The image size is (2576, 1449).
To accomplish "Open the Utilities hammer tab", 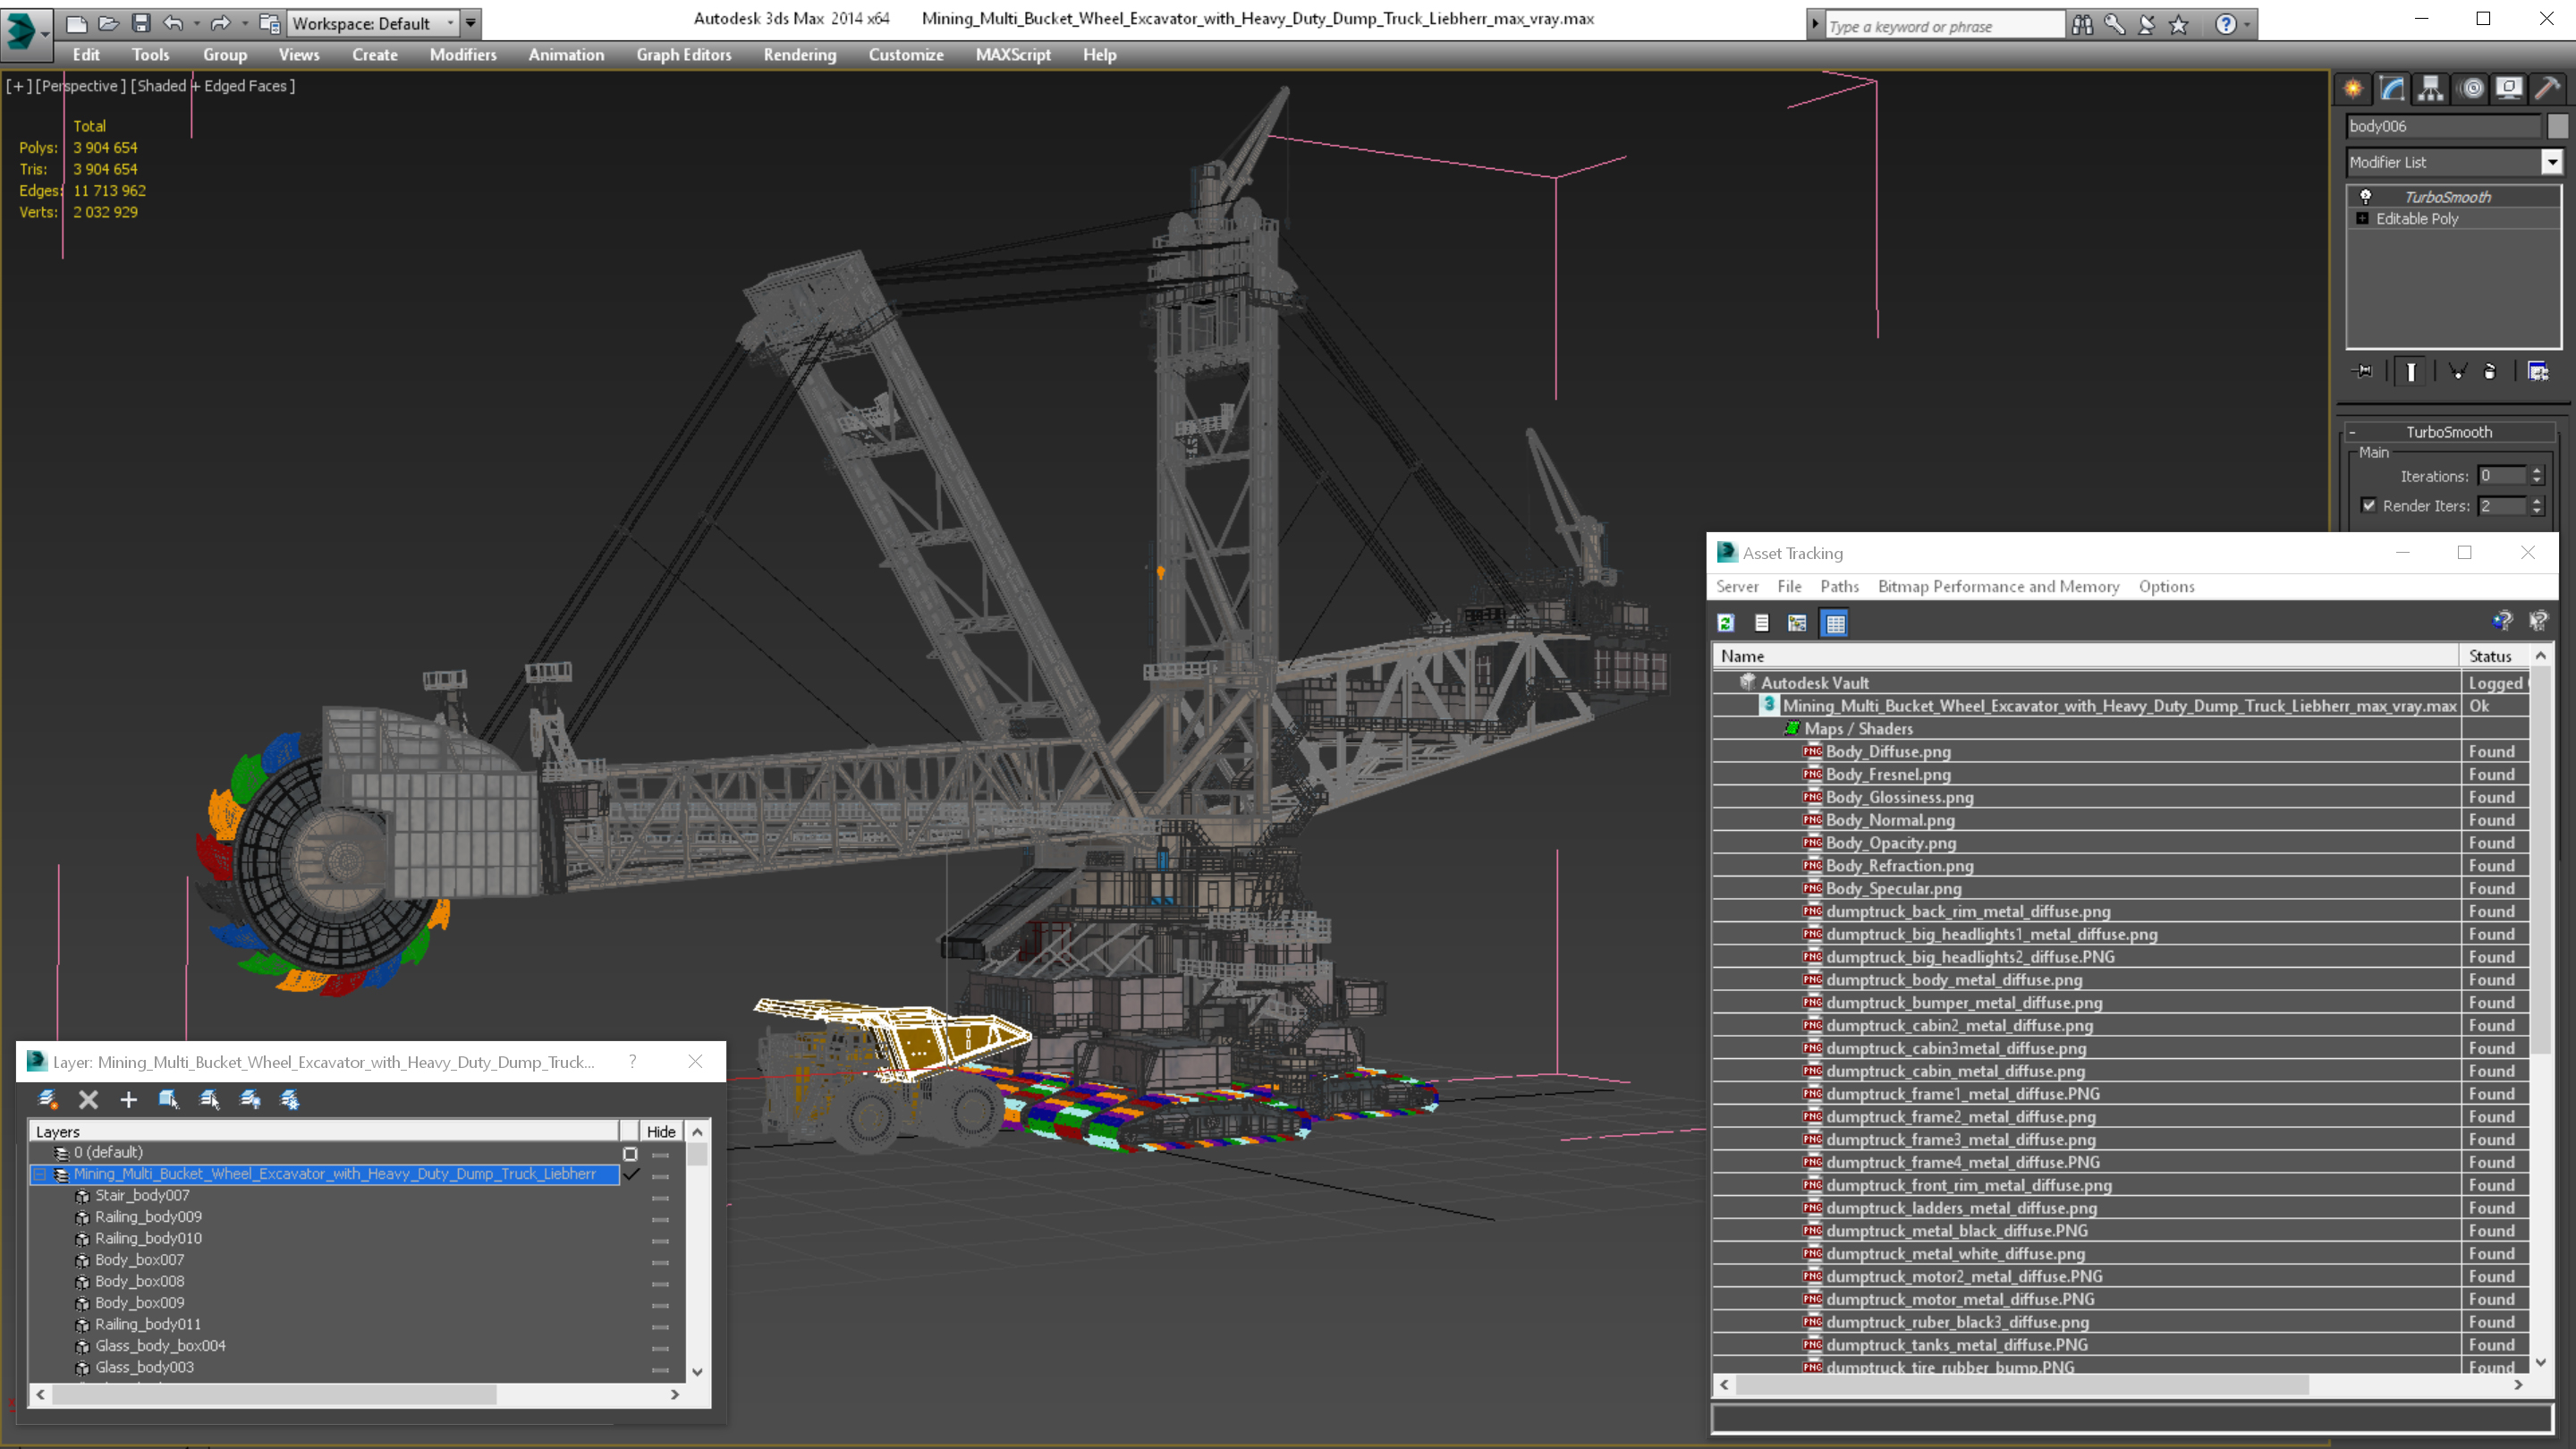I will pos(2547,89).
